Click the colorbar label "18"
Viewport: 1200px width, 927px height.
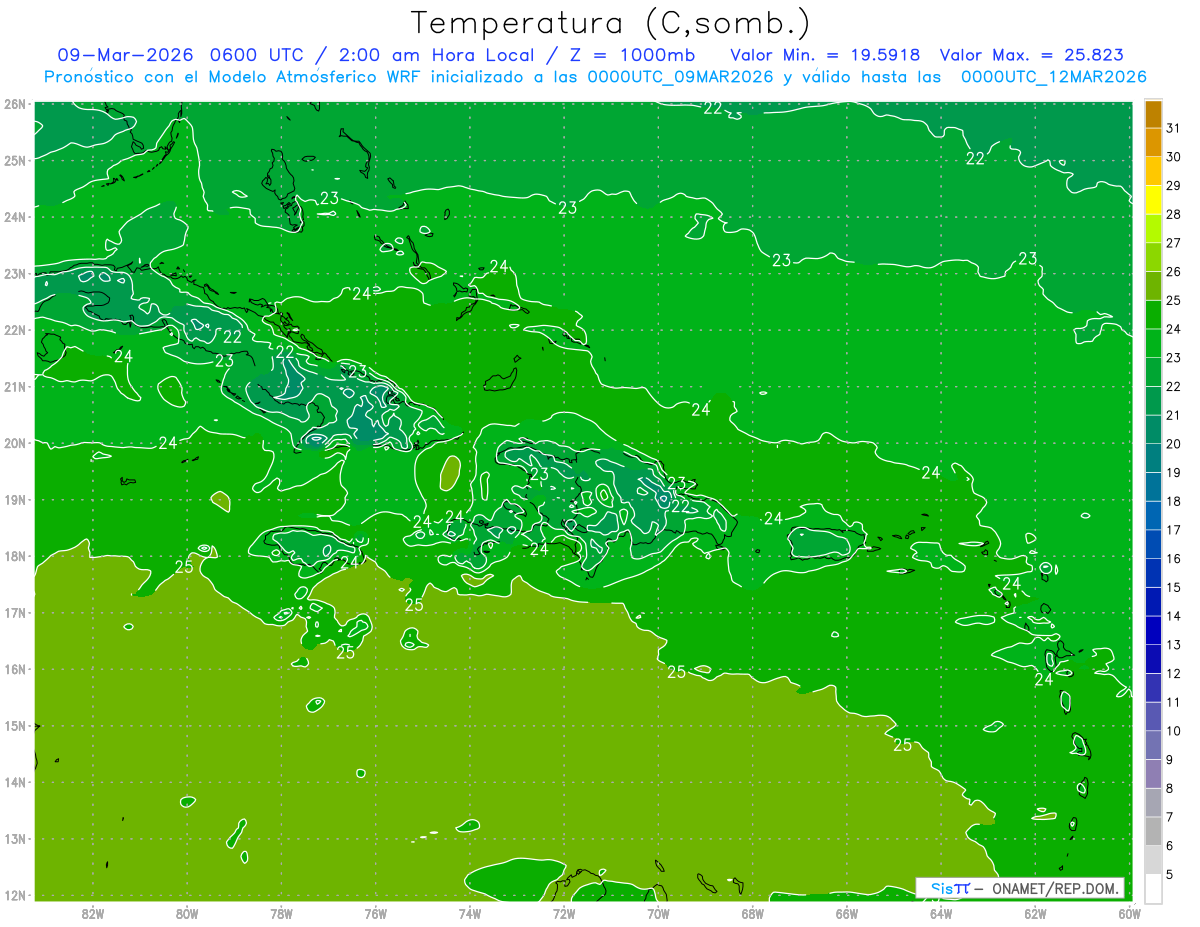[x=1174, y=501]
